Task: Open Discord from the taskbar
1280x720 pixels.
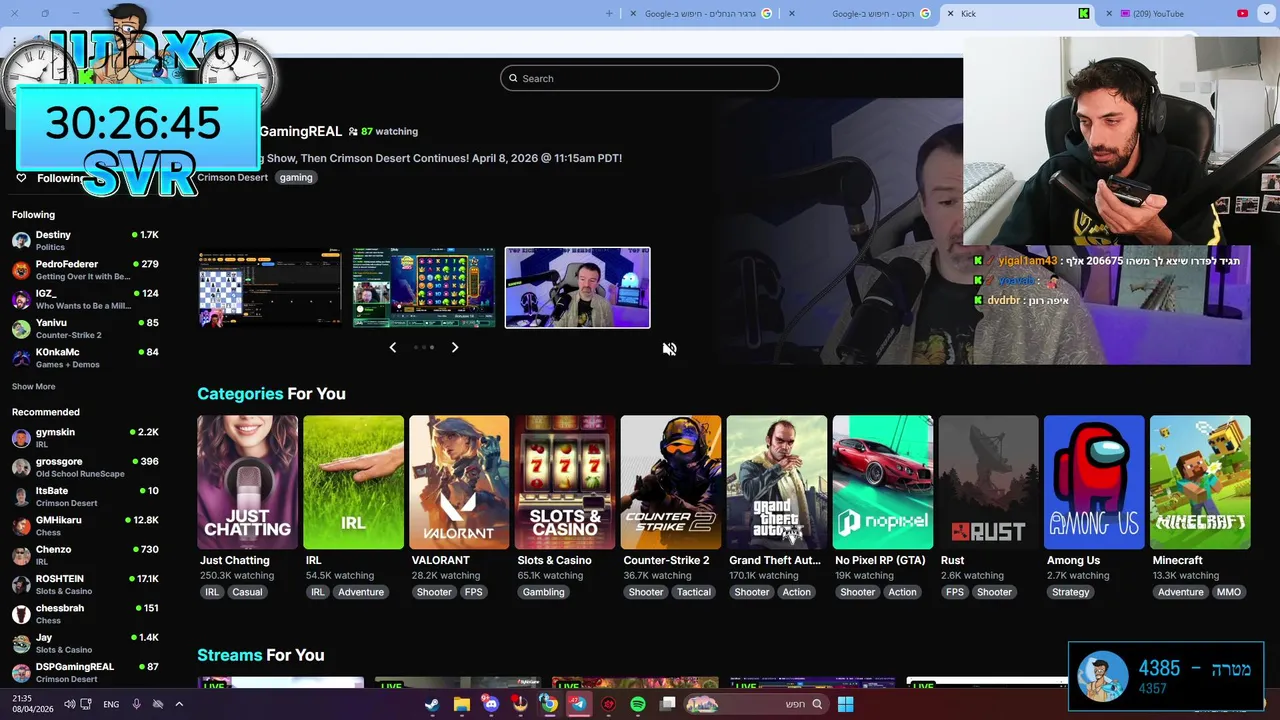Action: [x=490, y=704]
